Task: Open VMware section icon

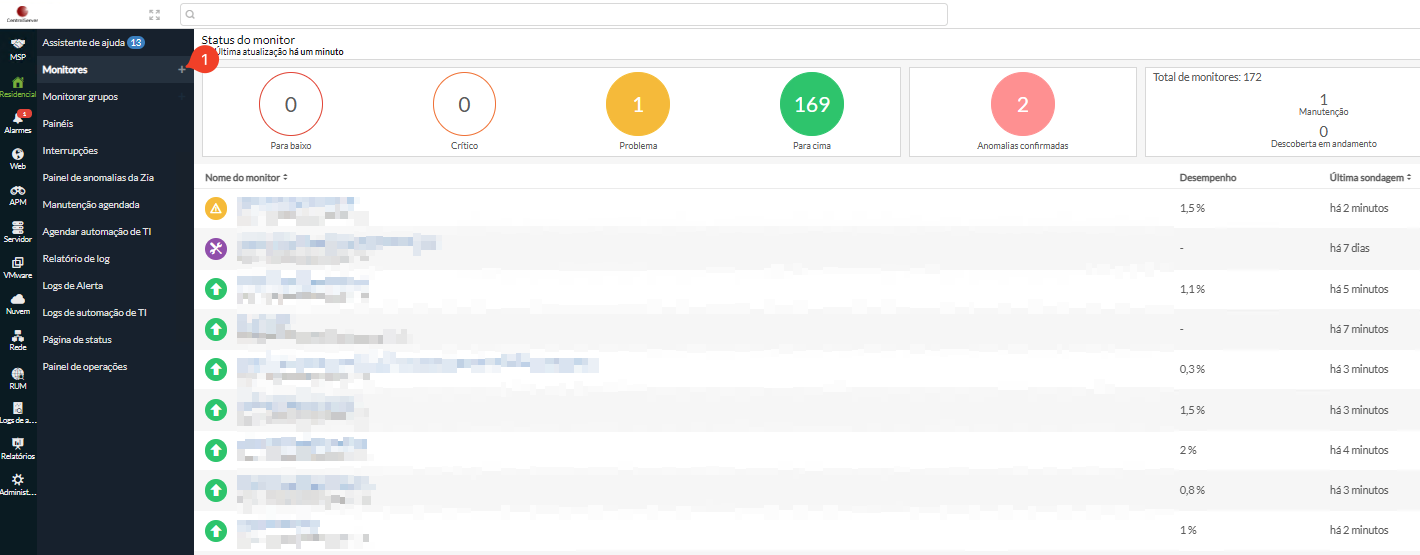Action: point(17,264)
